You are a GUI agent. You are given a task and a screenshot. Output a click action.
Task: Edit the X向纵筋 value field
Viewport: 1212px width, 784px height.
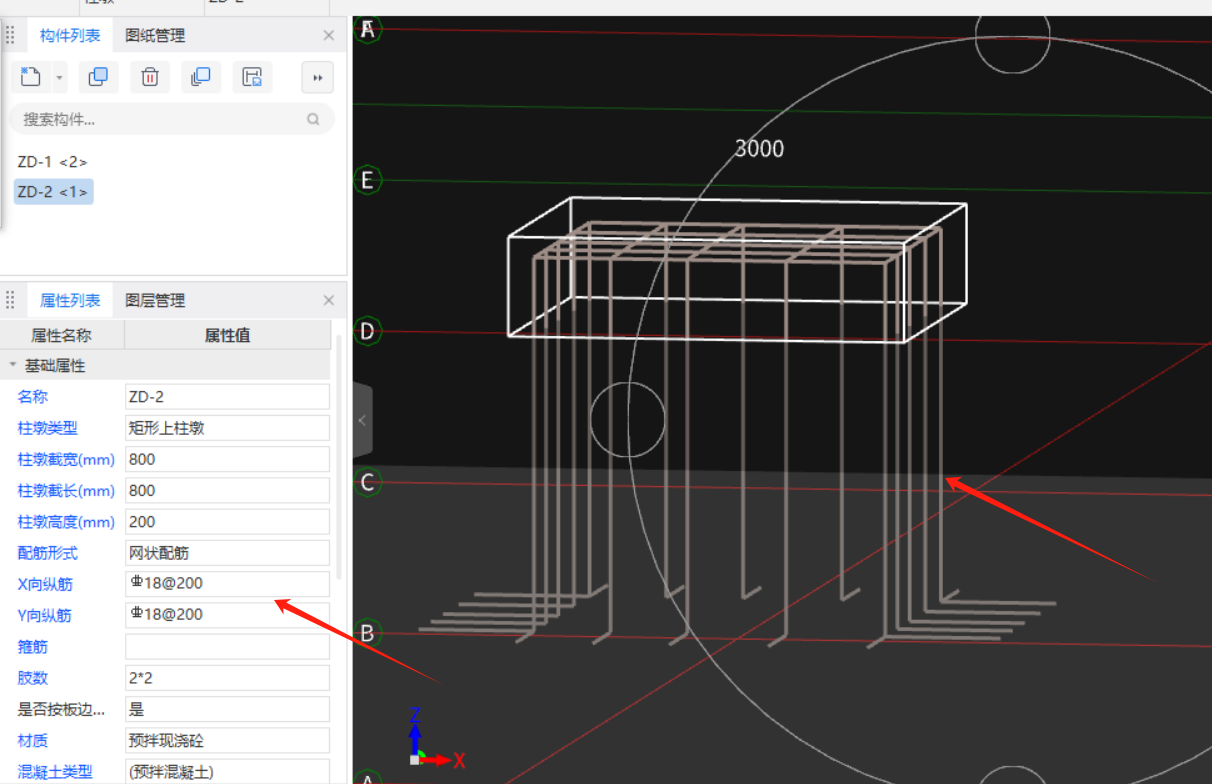pyautogui.click(x=227, y=584)
